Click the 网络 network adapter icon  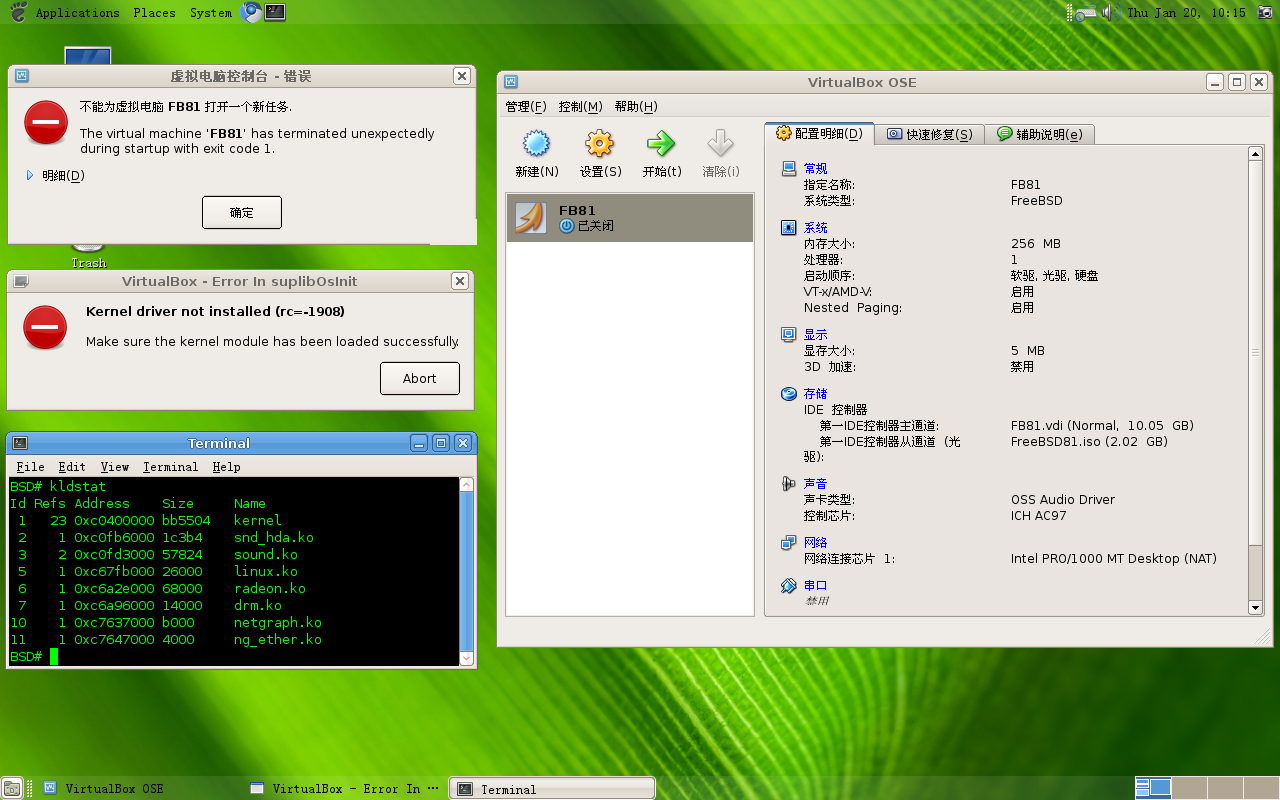[789, 543]
